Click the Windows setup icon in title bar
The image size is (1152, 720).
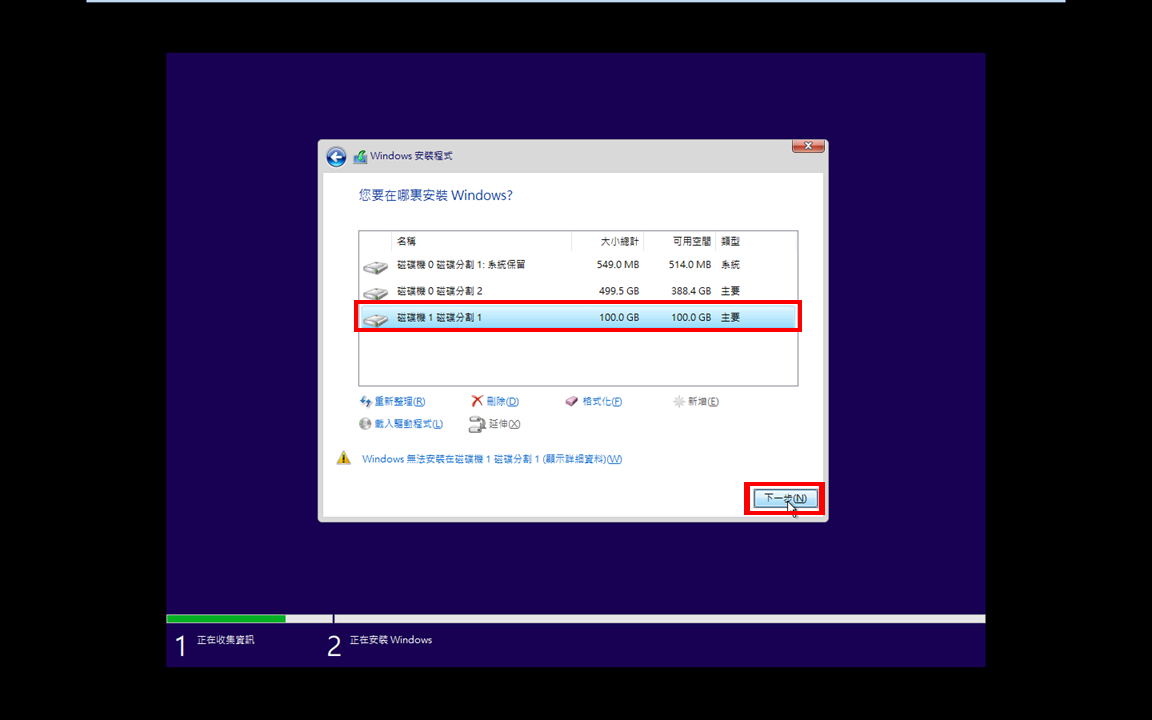point(360,156)
